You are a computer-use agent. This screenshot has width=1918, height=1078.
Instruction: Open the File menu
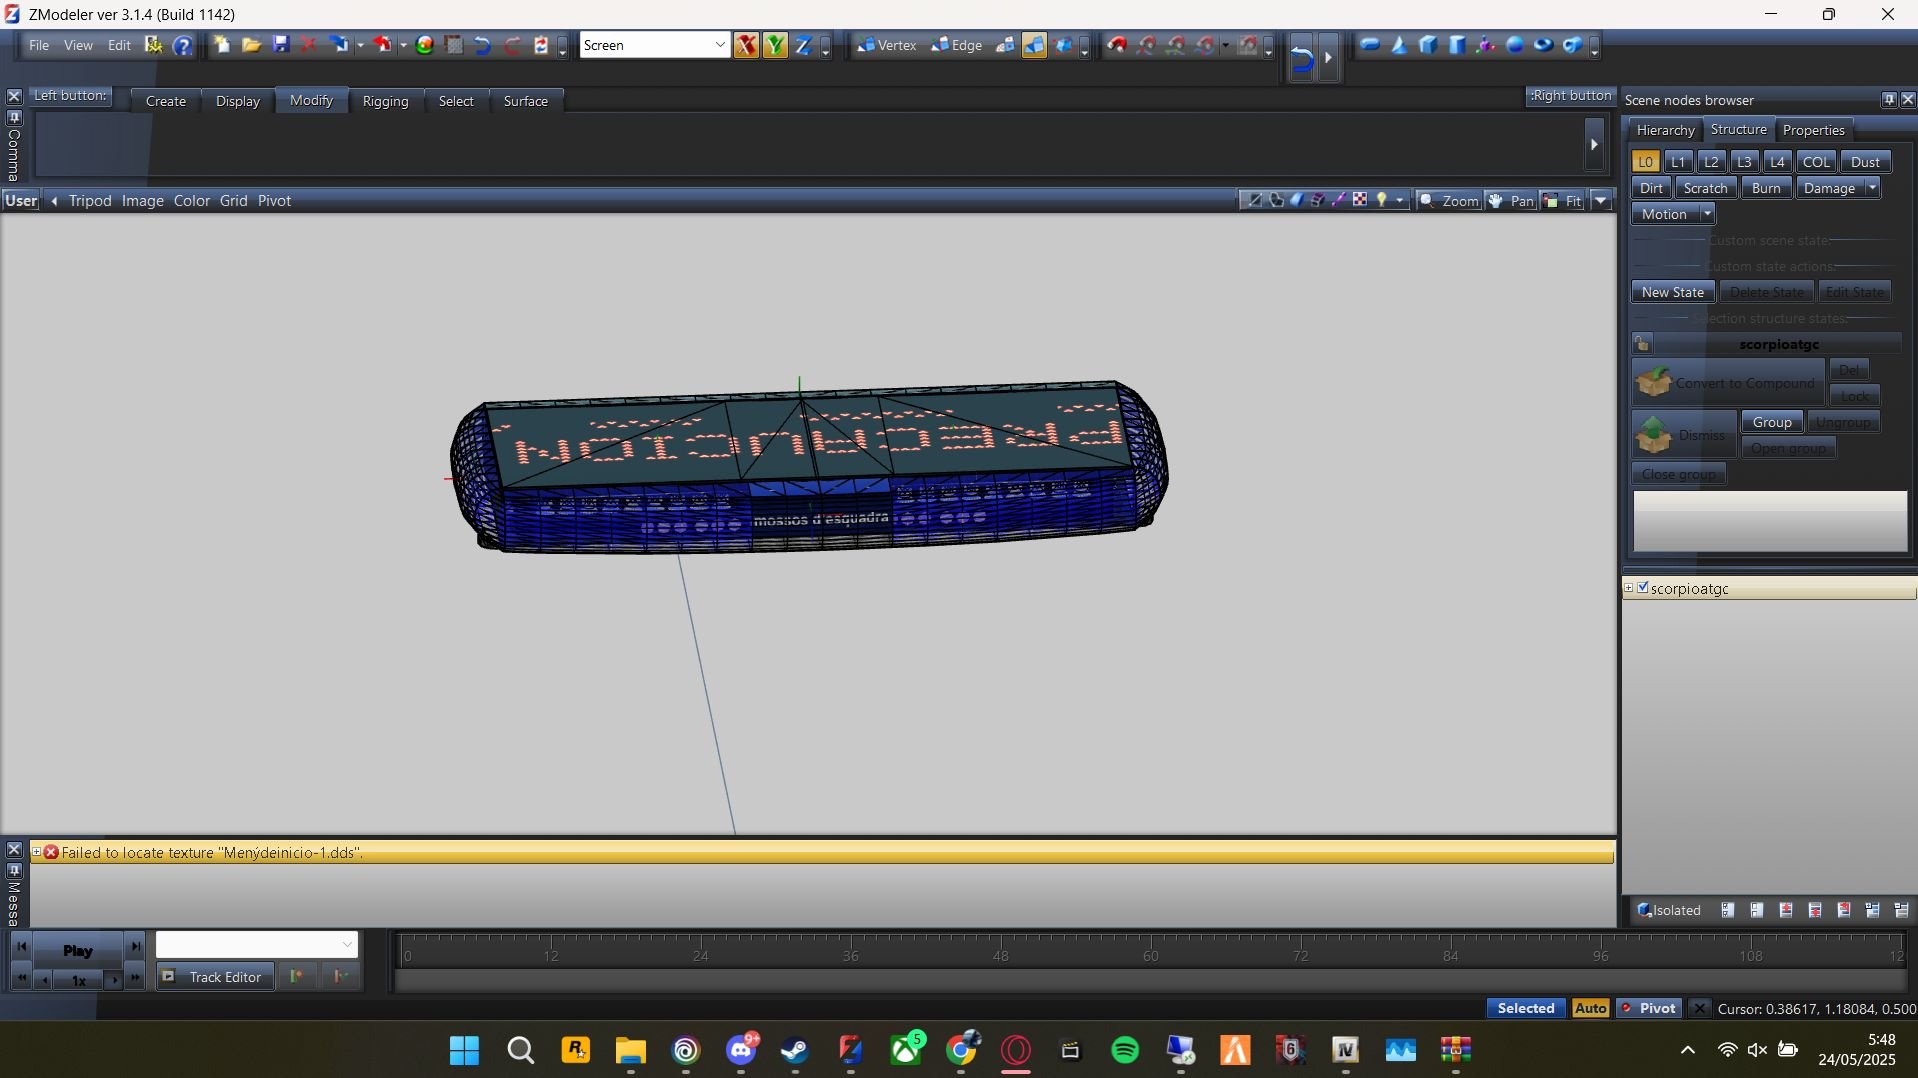coord(39,45)
